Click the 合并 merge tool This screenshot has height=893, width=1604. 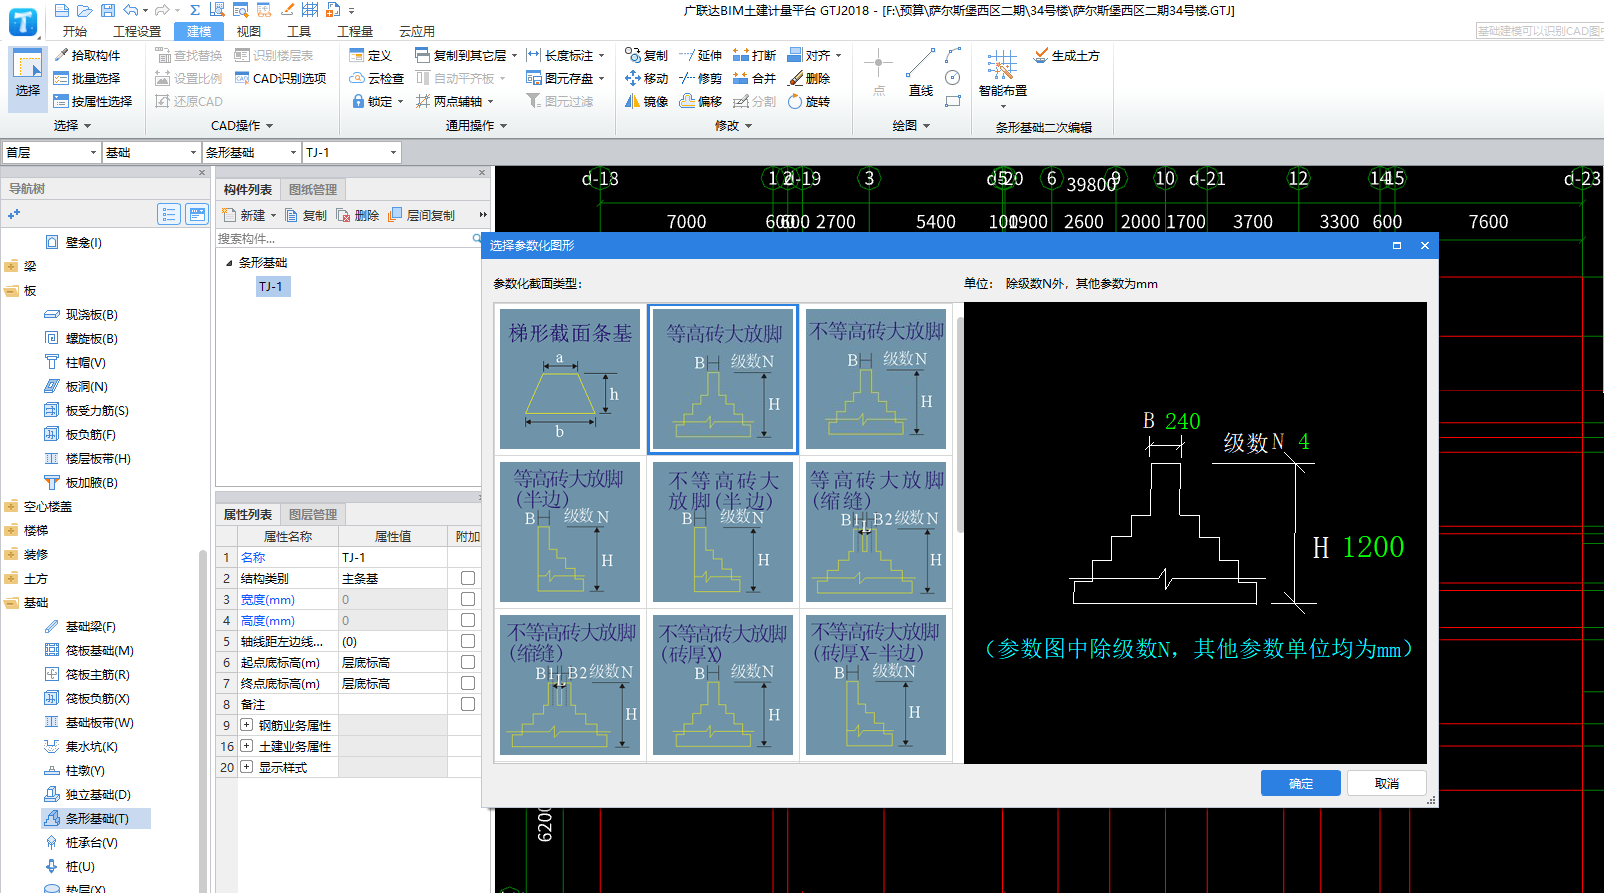click(x=755, y=78)
